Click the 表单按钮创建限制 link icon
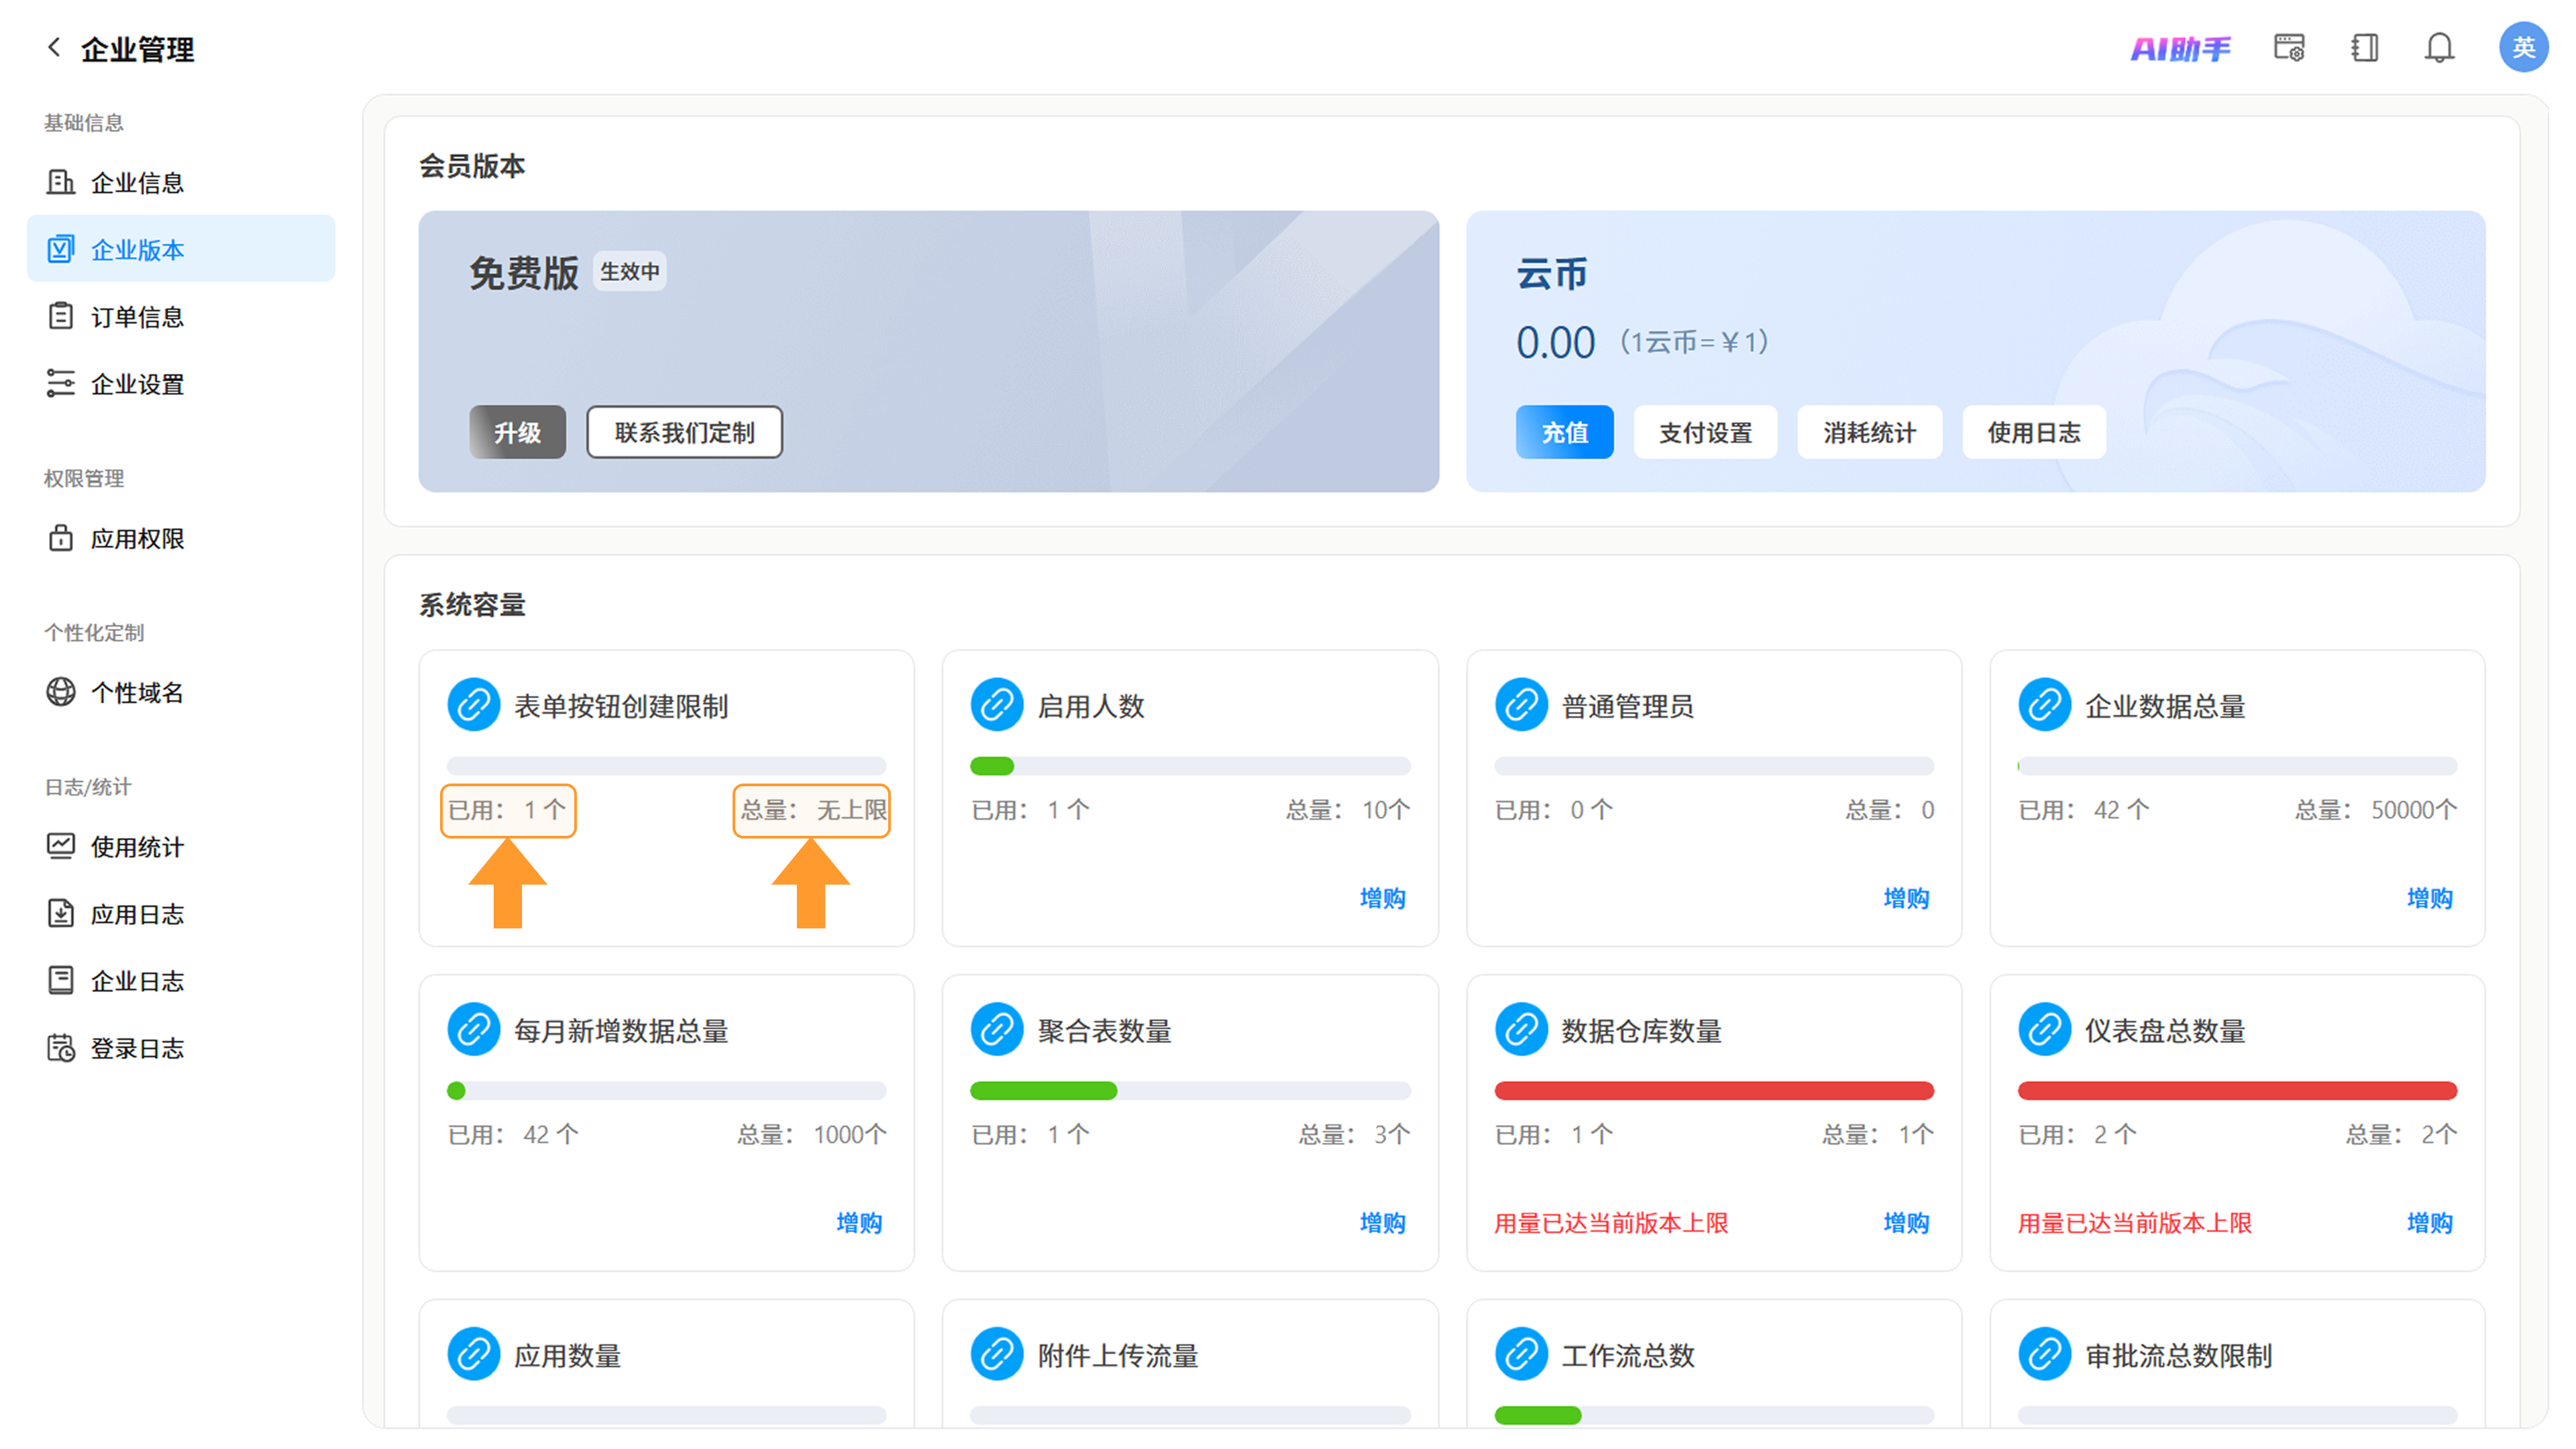The height and width of the screenshot is (1449, 2576). tap(473, 705)
